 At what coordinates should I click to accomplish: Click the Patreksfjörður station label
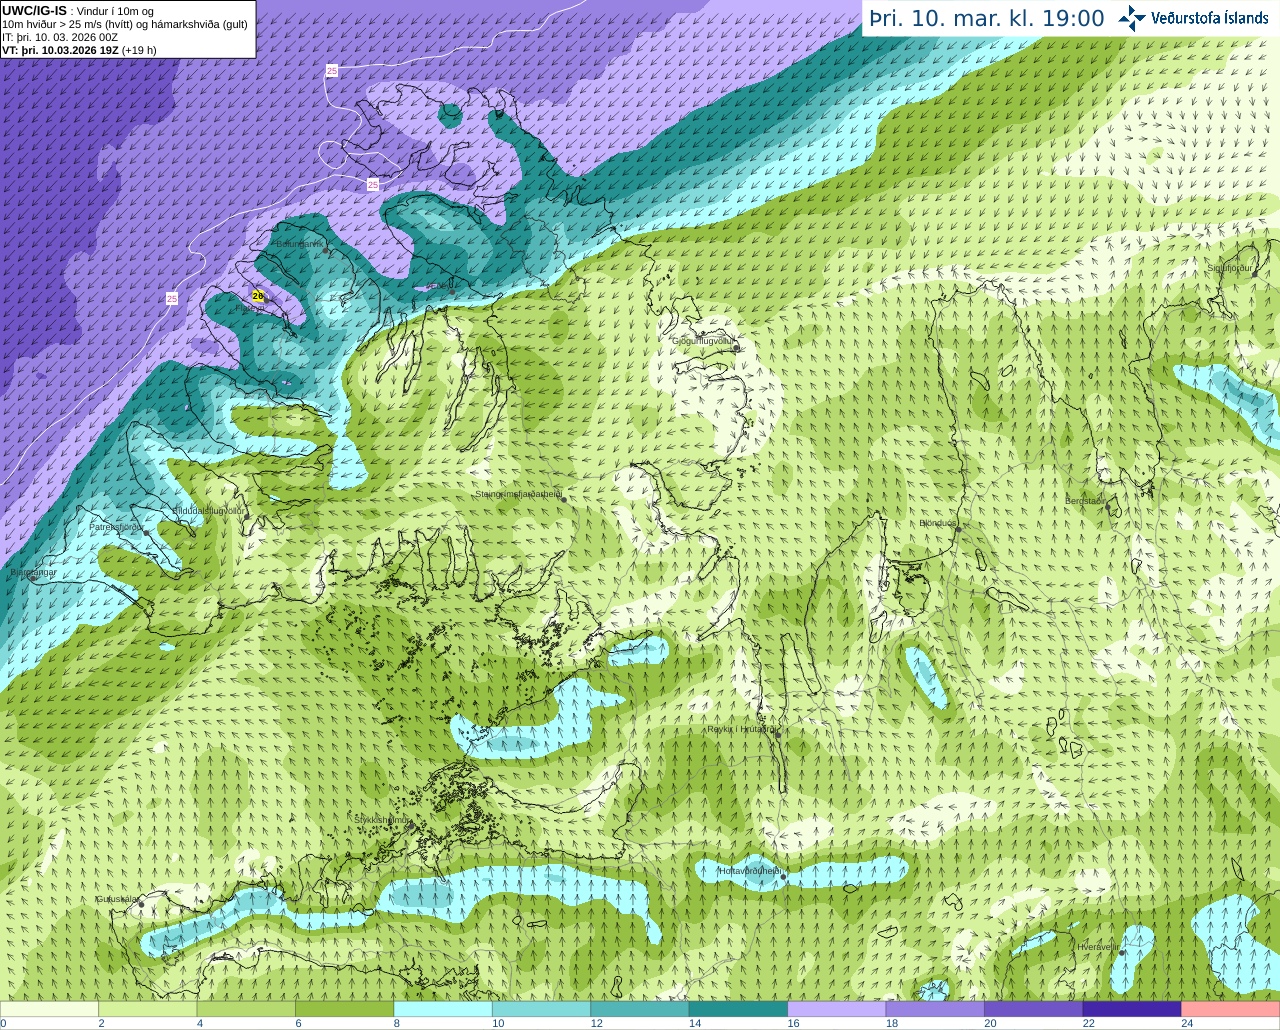pos(117,526)
